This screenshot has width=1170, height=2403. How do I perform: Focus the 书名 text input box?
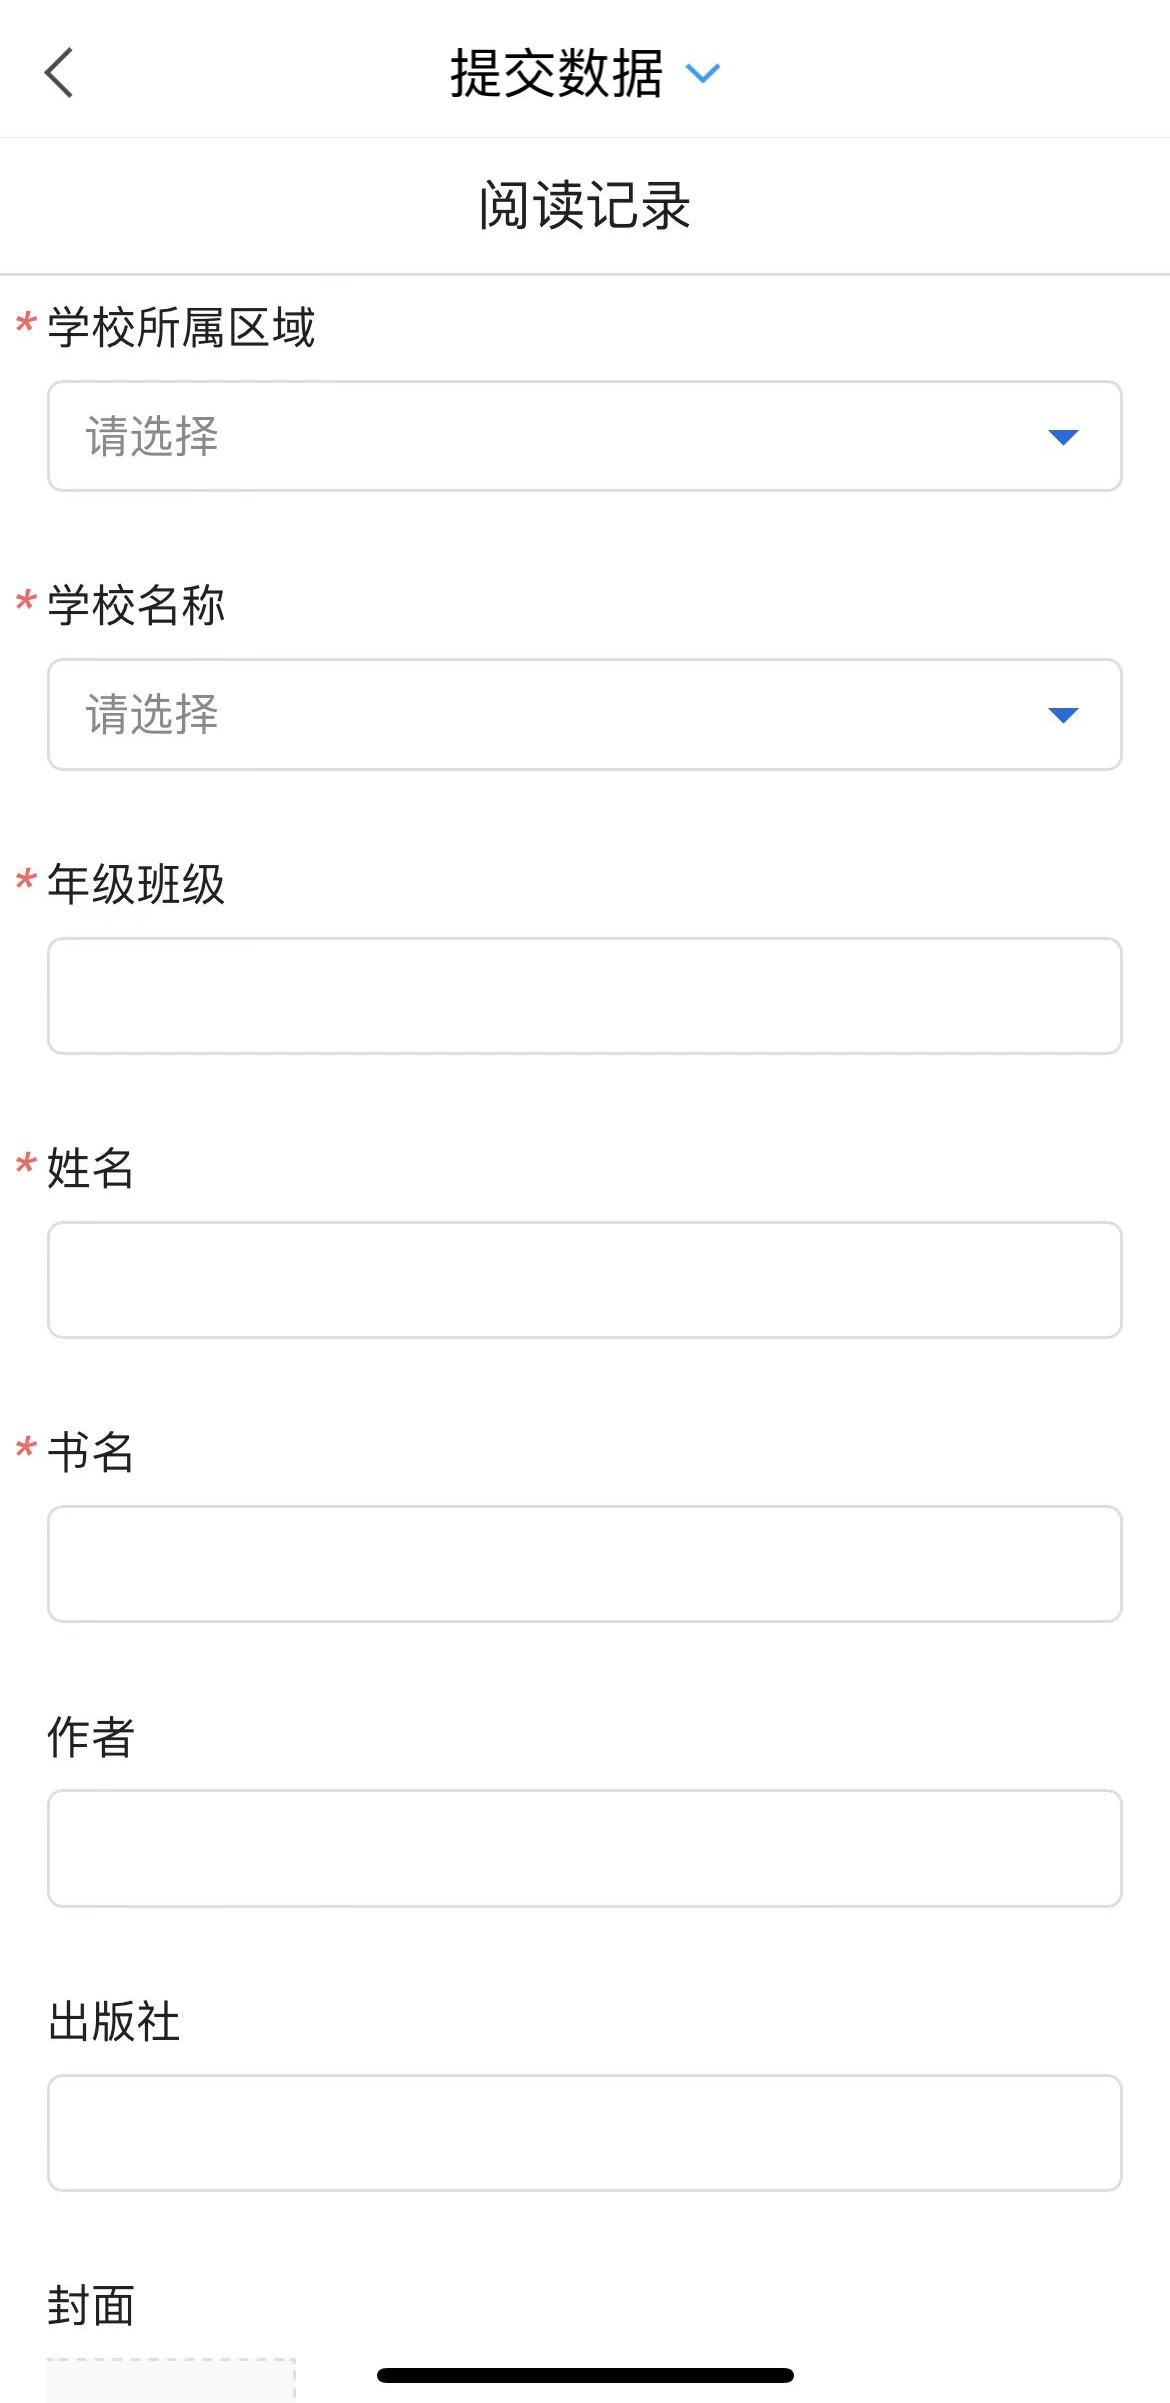tap(584, 1564)
